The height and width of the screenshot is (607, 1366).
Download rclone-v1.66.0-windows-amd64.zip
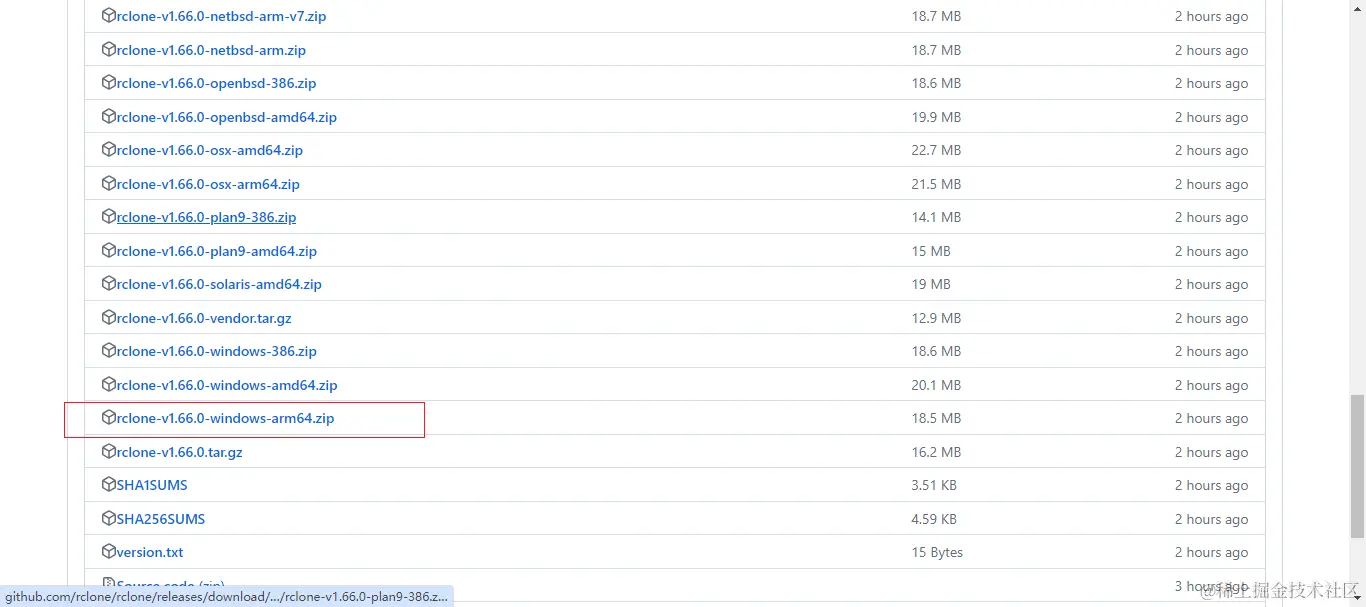point(227,385)
